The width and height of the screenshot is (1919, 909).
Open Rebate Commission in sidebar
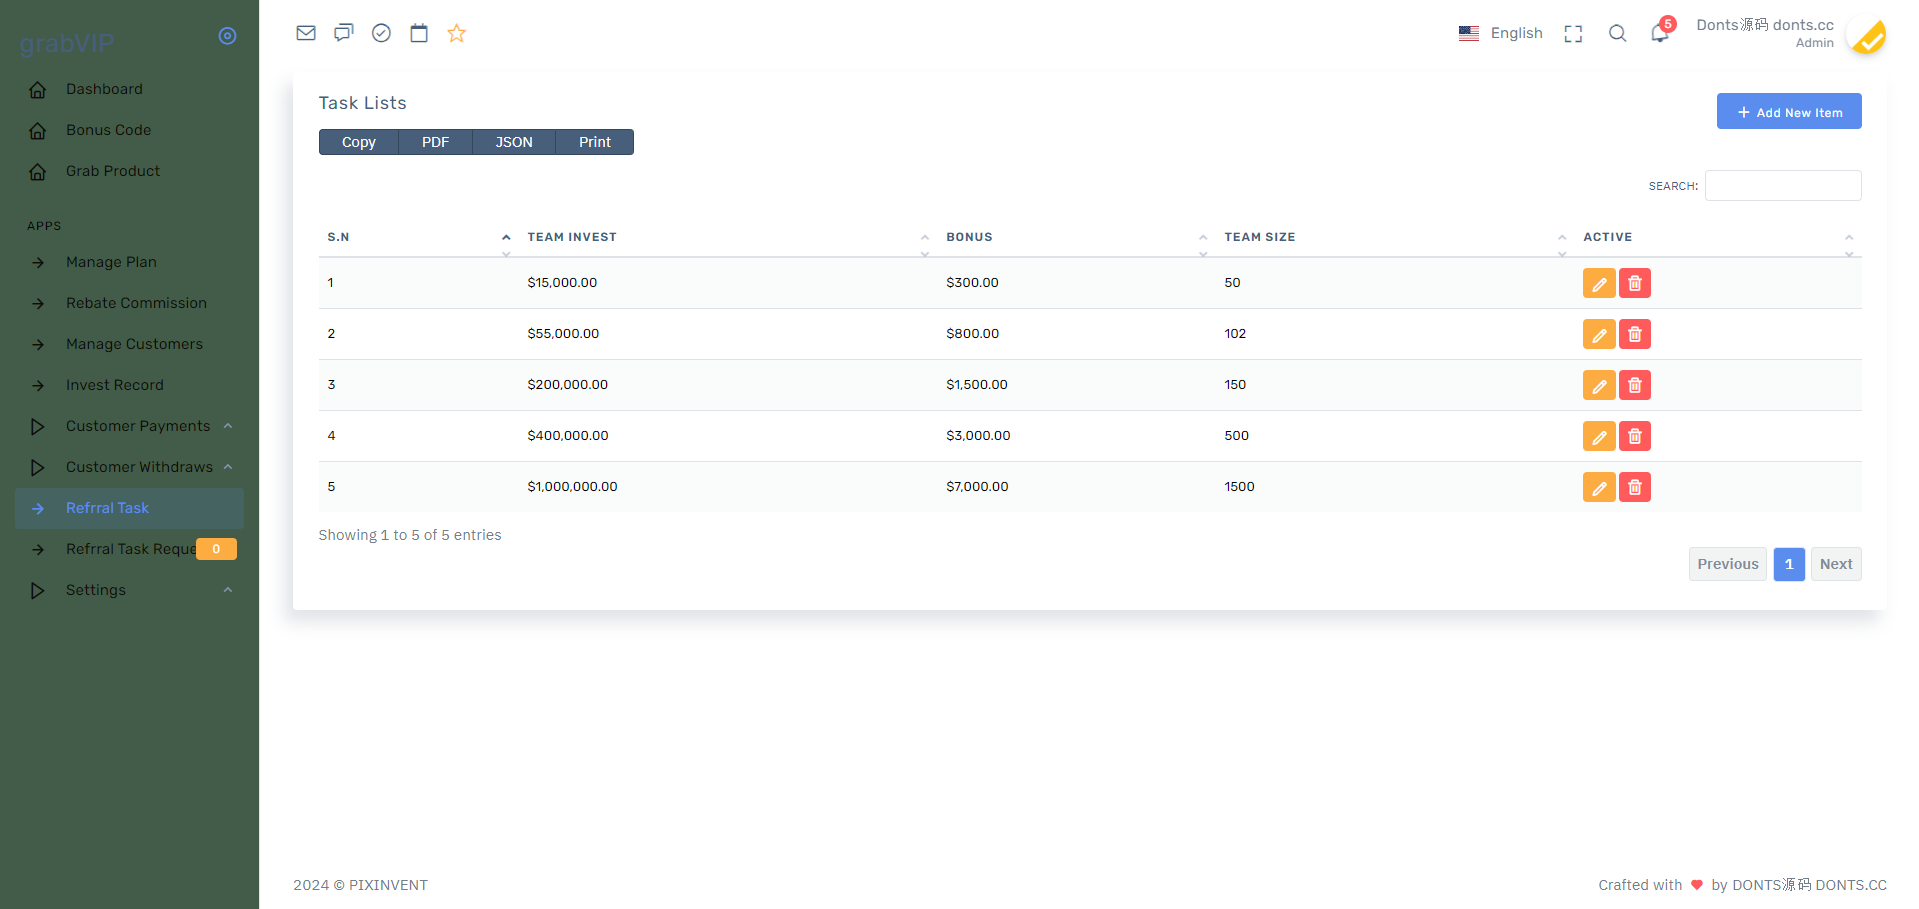click(x=129, y=303)
